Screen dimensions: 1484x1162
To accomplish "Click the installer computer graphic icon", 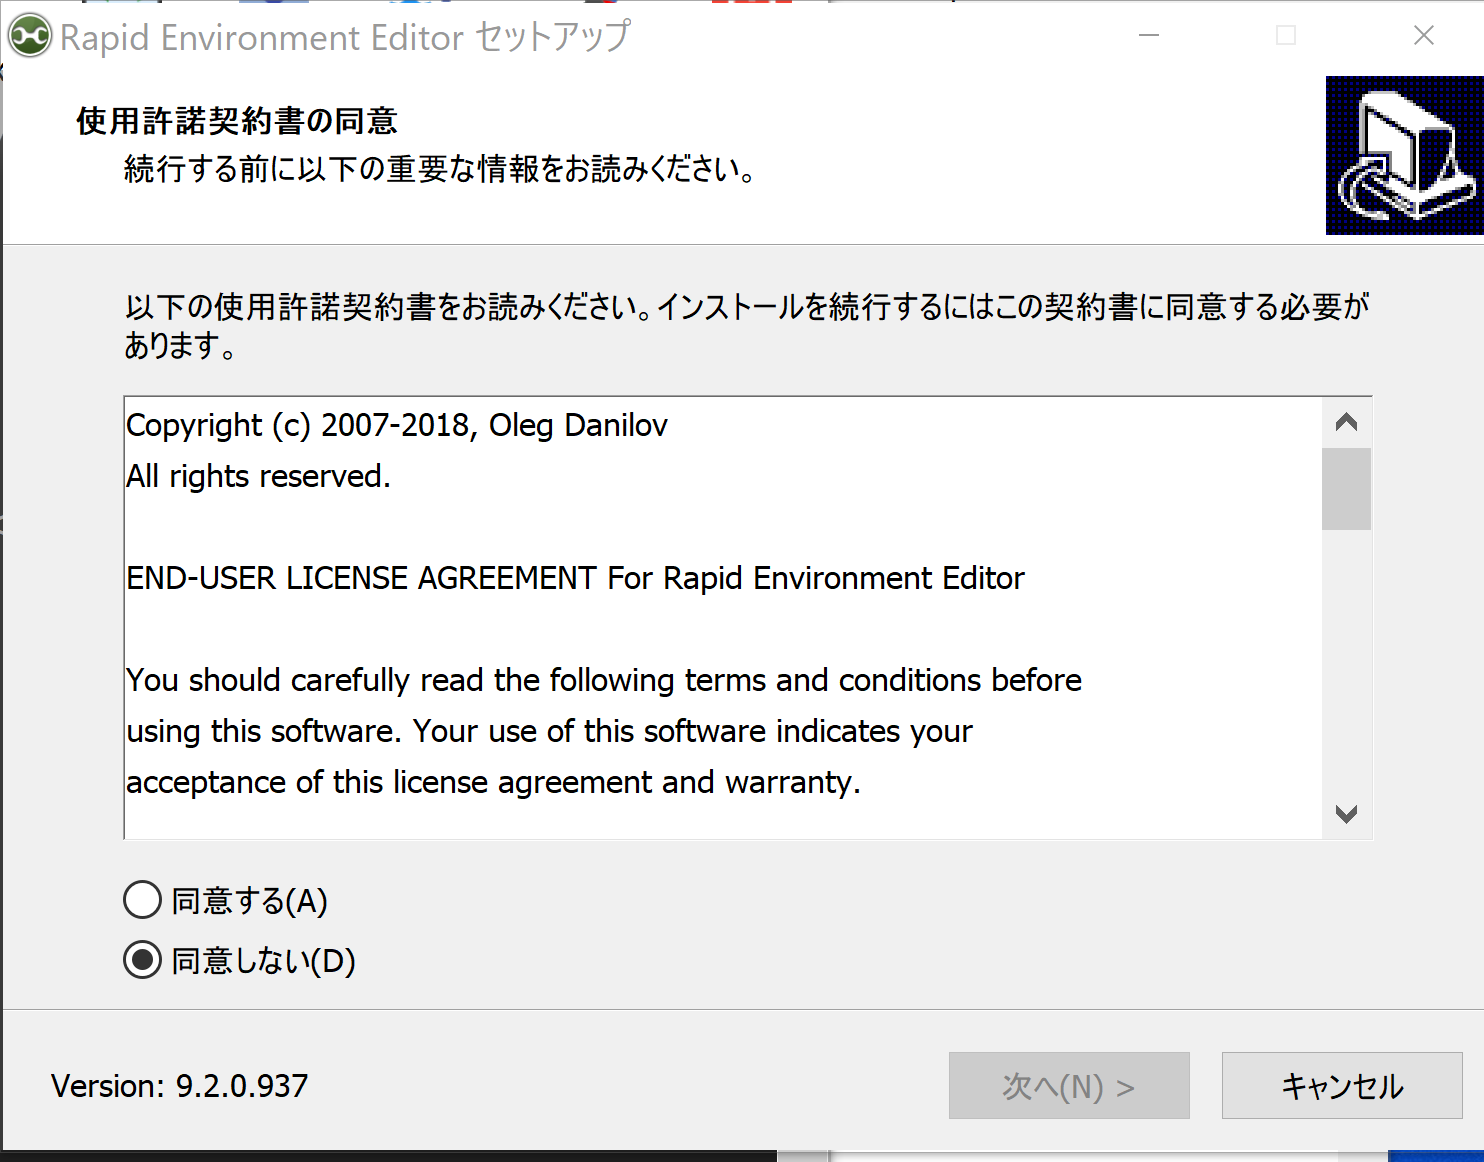I will point(1405,155).
